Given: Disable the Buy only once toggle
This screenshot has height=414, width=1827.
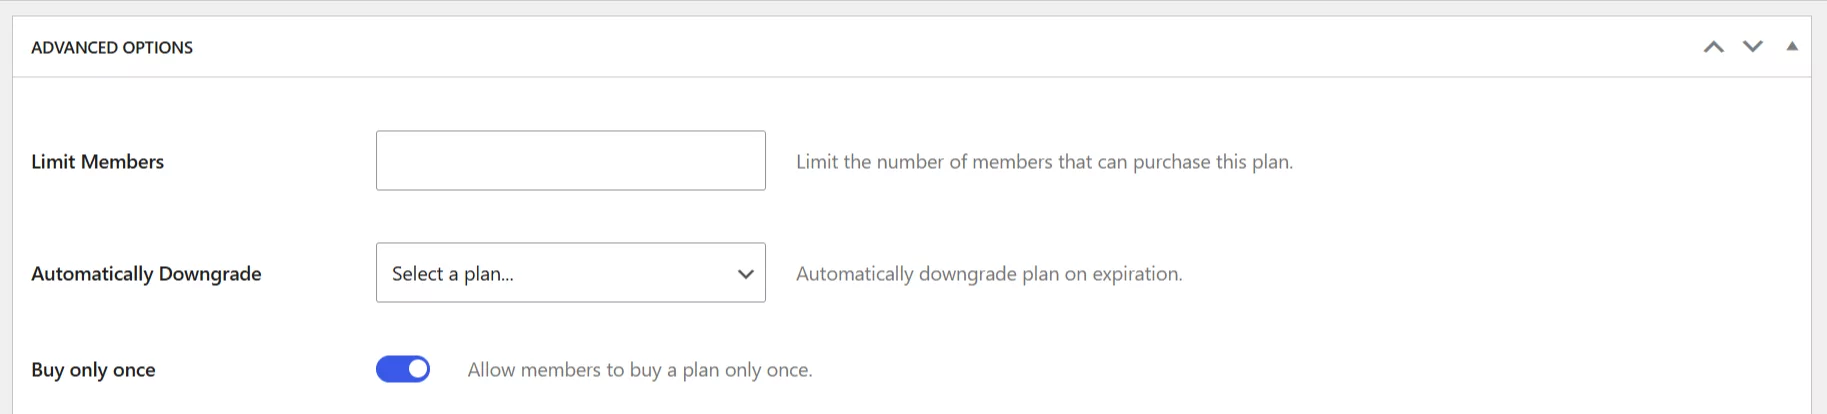Looking at the screenshot, I should tap(403, 369).
